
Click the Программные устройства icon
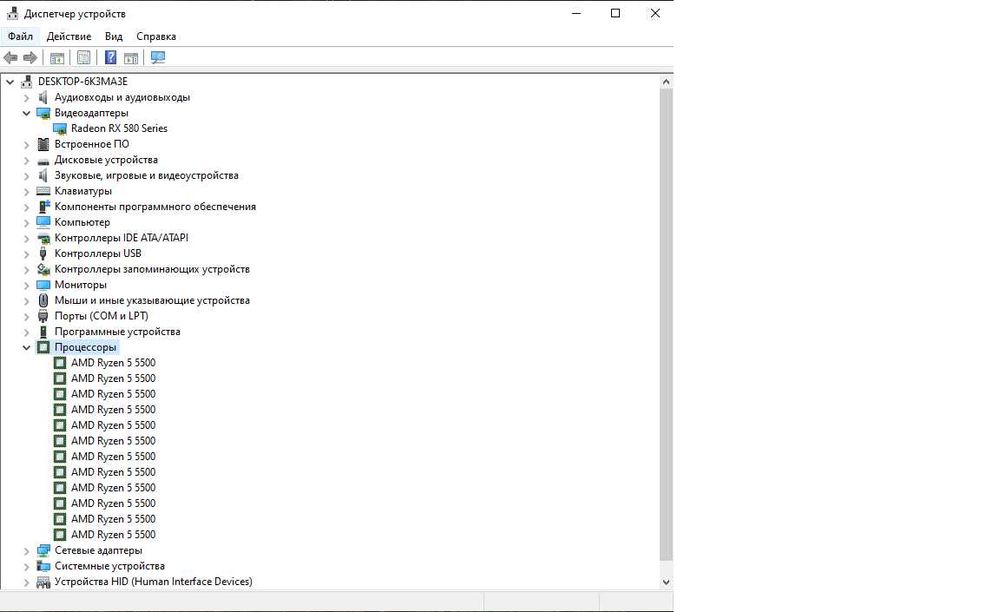pos(43,332)
